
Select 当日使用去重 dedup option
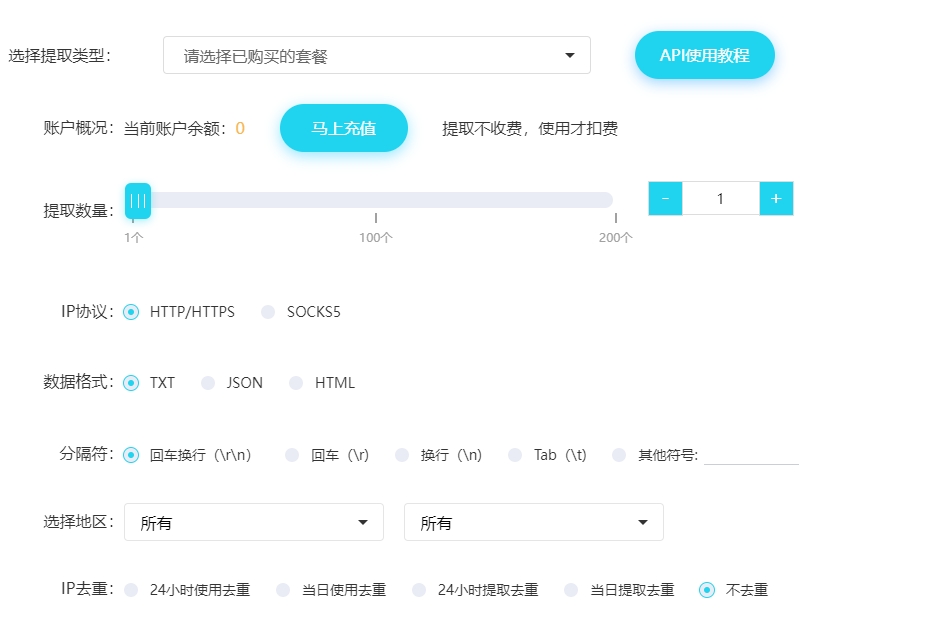pyautogui.click(x=283, y=590)
